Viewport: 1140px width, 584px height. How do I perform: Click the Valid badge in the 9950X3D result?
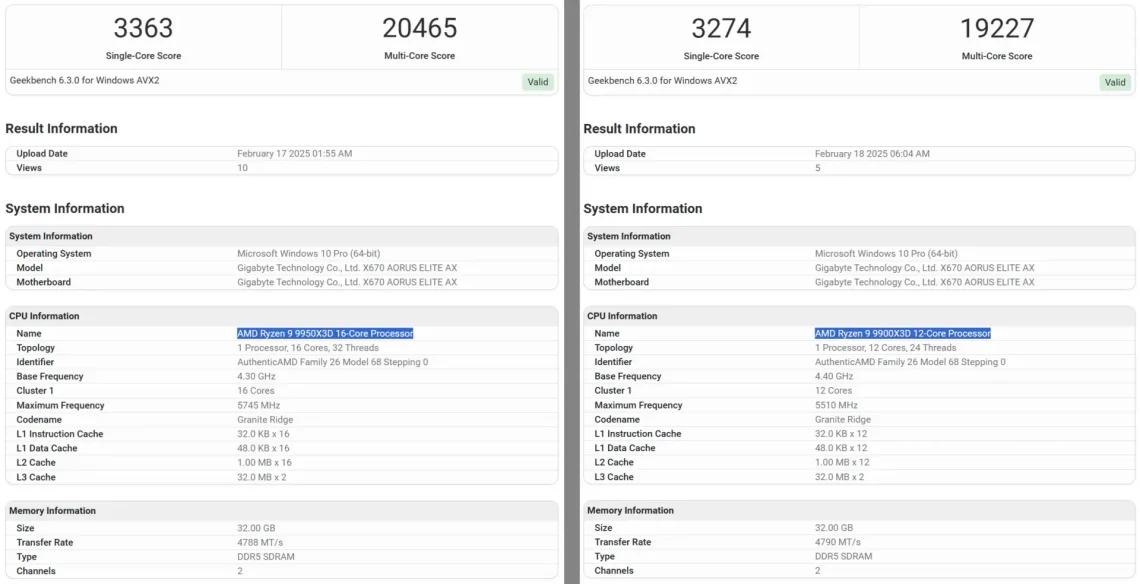(538, 82)
